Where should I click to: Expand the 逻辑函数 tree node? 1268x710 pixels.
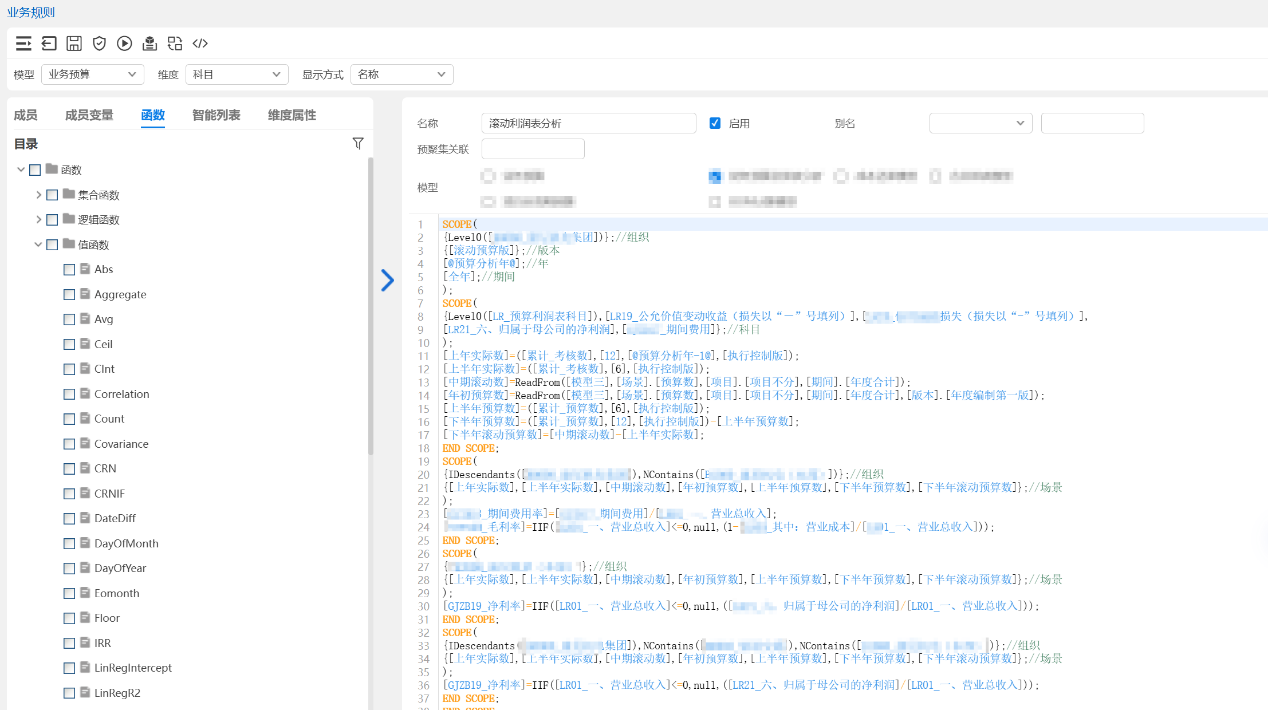pyautogui.click(x=38, y=220)
